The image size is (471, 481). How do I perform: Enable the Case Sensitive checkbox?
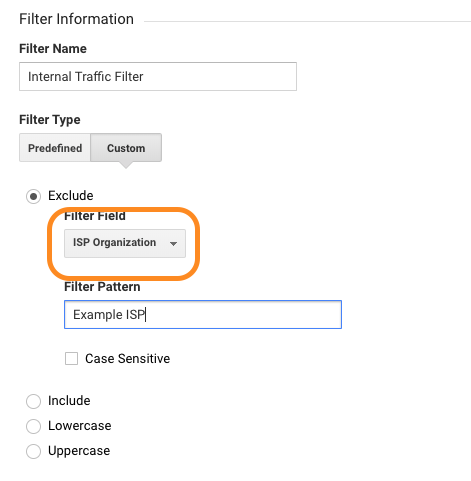pyautogui.click(x=71, y=359)
